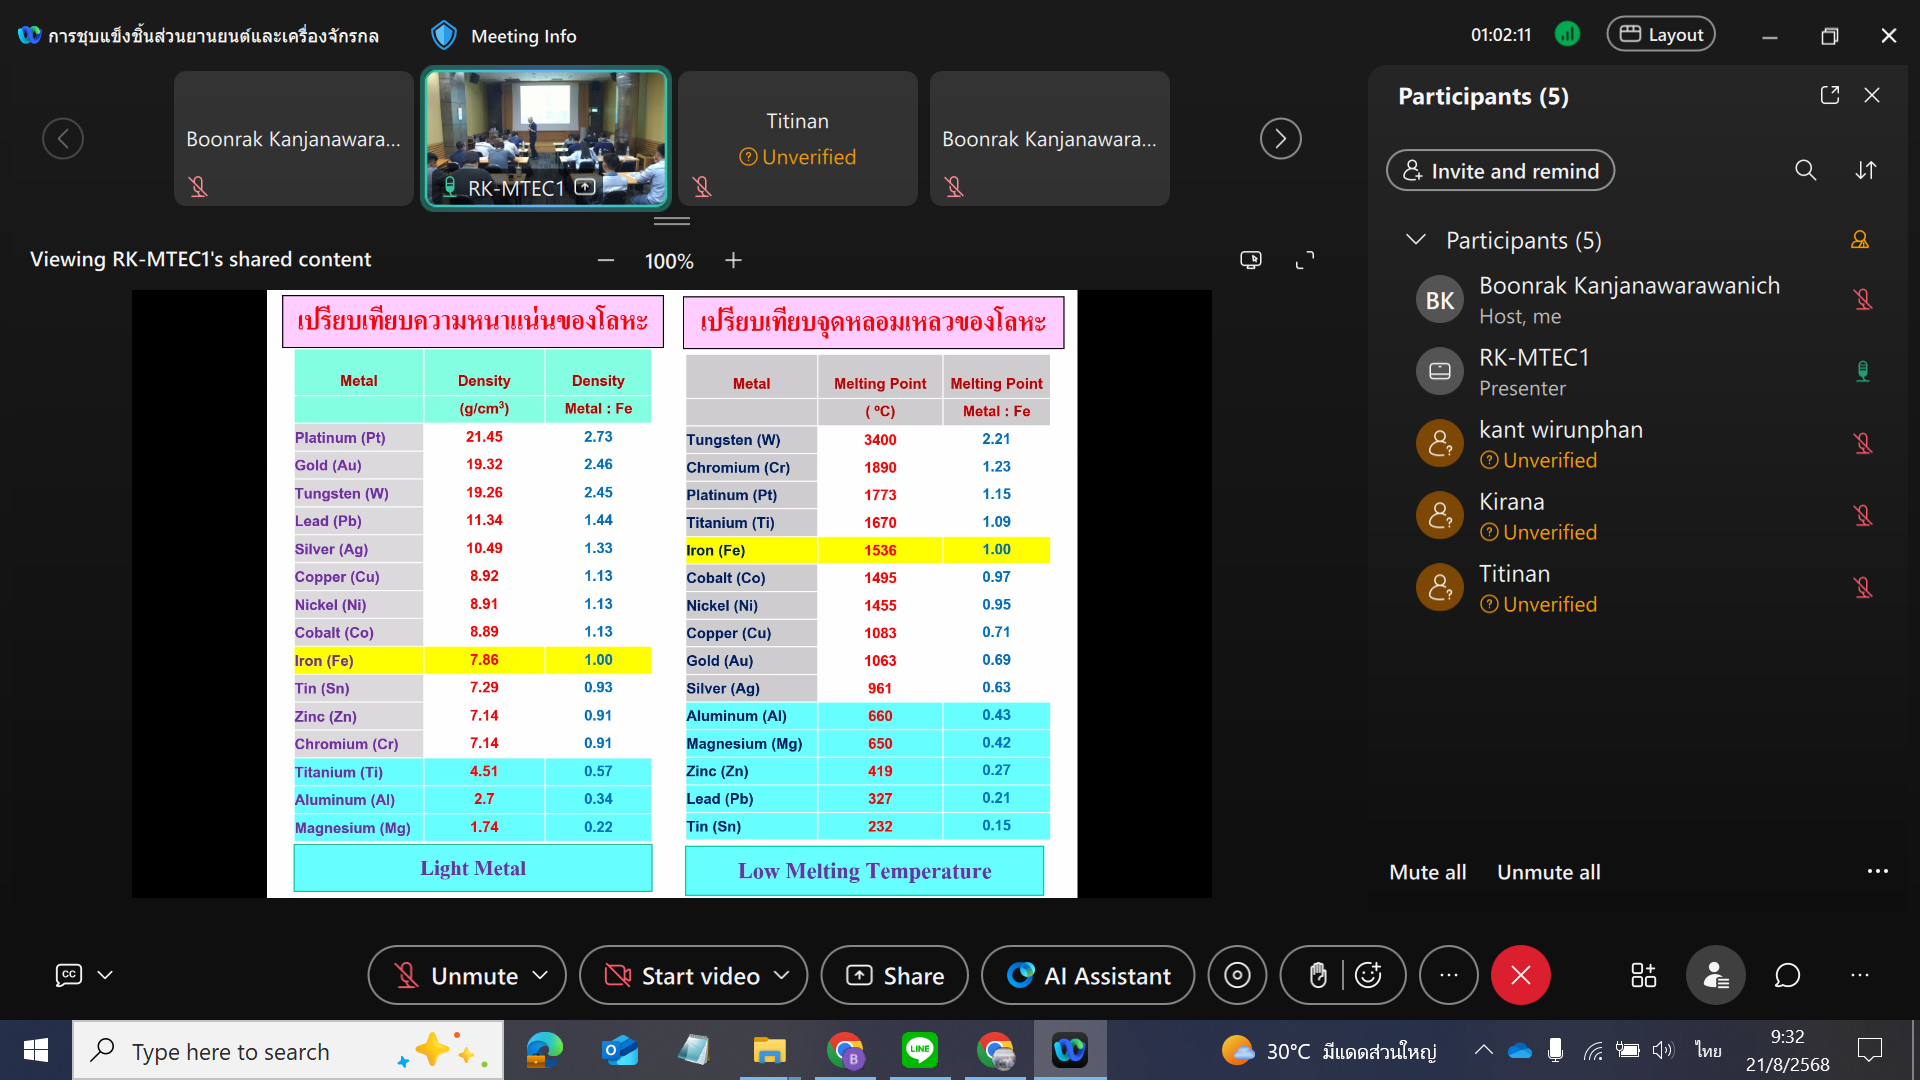The width and height of the screenshot is (1920, 1080).
Task: Open reactions smiley
Action: point(1368,975)
